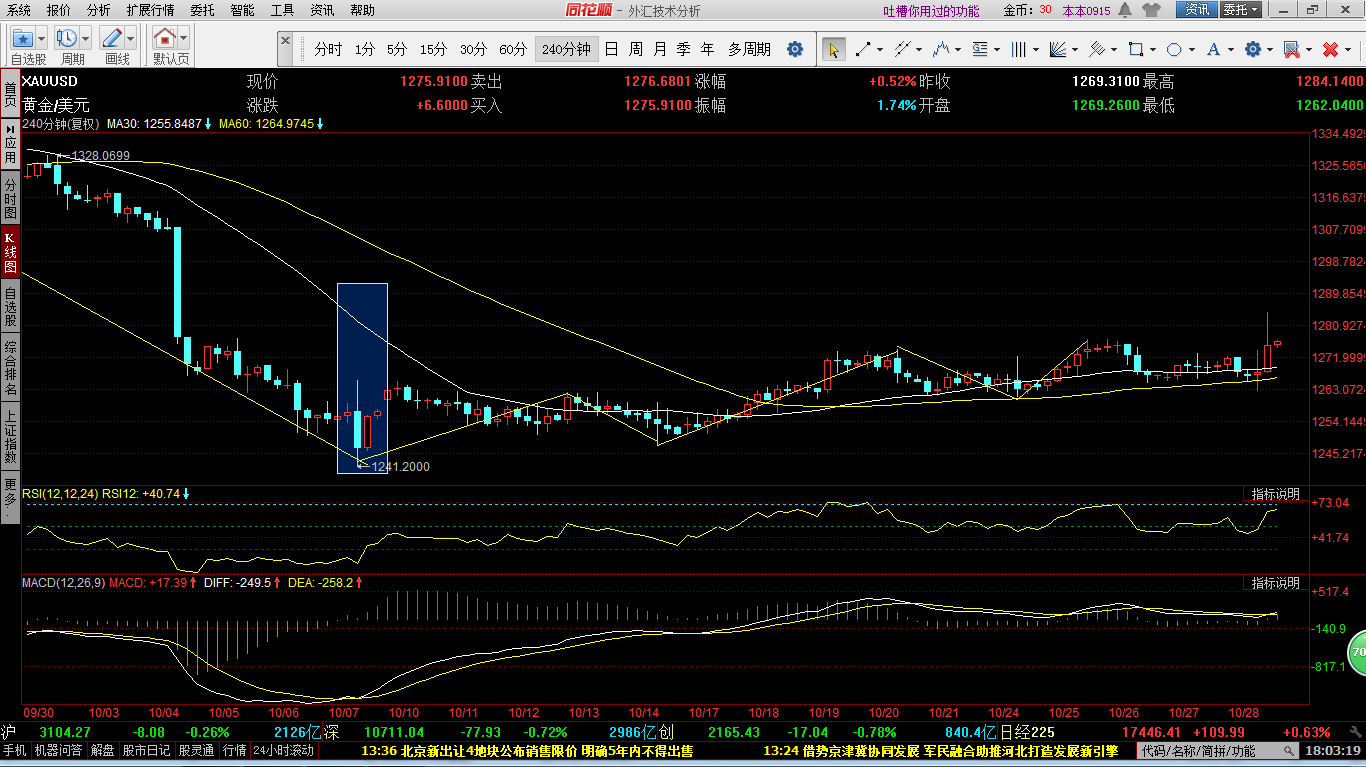The width and height of the screenshot is (1366, 767).
Task: Open the 智能 menu
Action: pos(242,10)
